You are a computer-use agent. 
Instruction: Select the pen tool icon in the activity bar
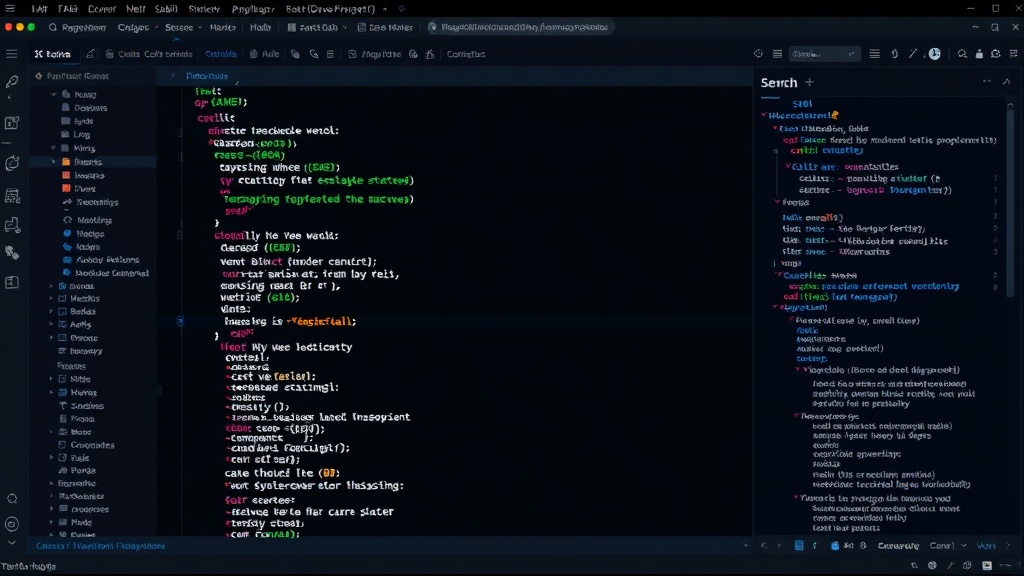(x=12, y=82)
